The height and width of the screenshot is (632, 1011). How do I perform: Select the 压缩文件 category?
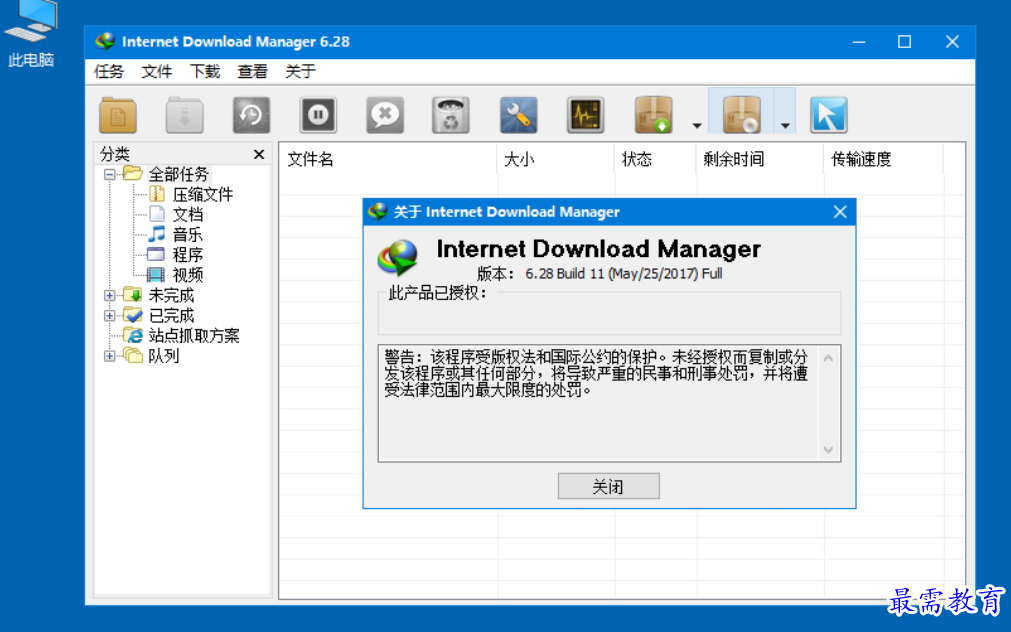pos(202,194)
